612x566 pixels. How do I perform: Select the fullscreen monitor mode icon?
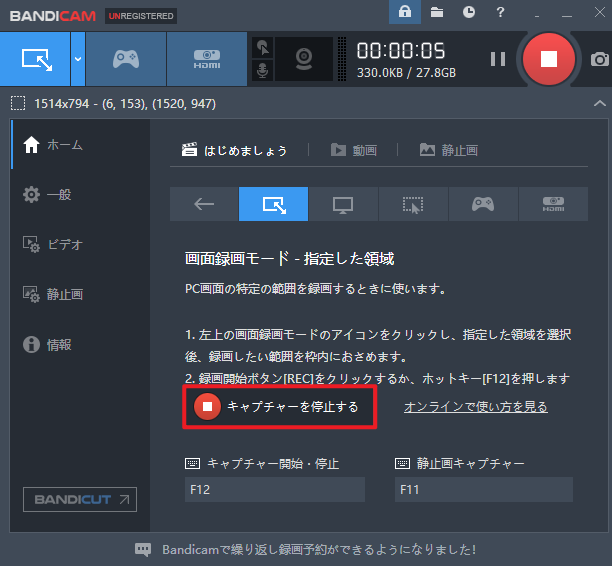coord(343,204)
